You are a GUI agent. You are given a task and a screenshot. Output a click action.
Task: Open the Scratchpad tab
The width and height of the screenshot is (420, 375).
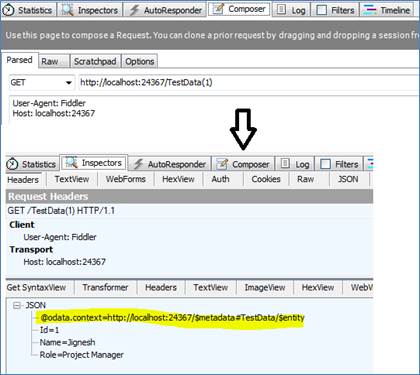95,62
